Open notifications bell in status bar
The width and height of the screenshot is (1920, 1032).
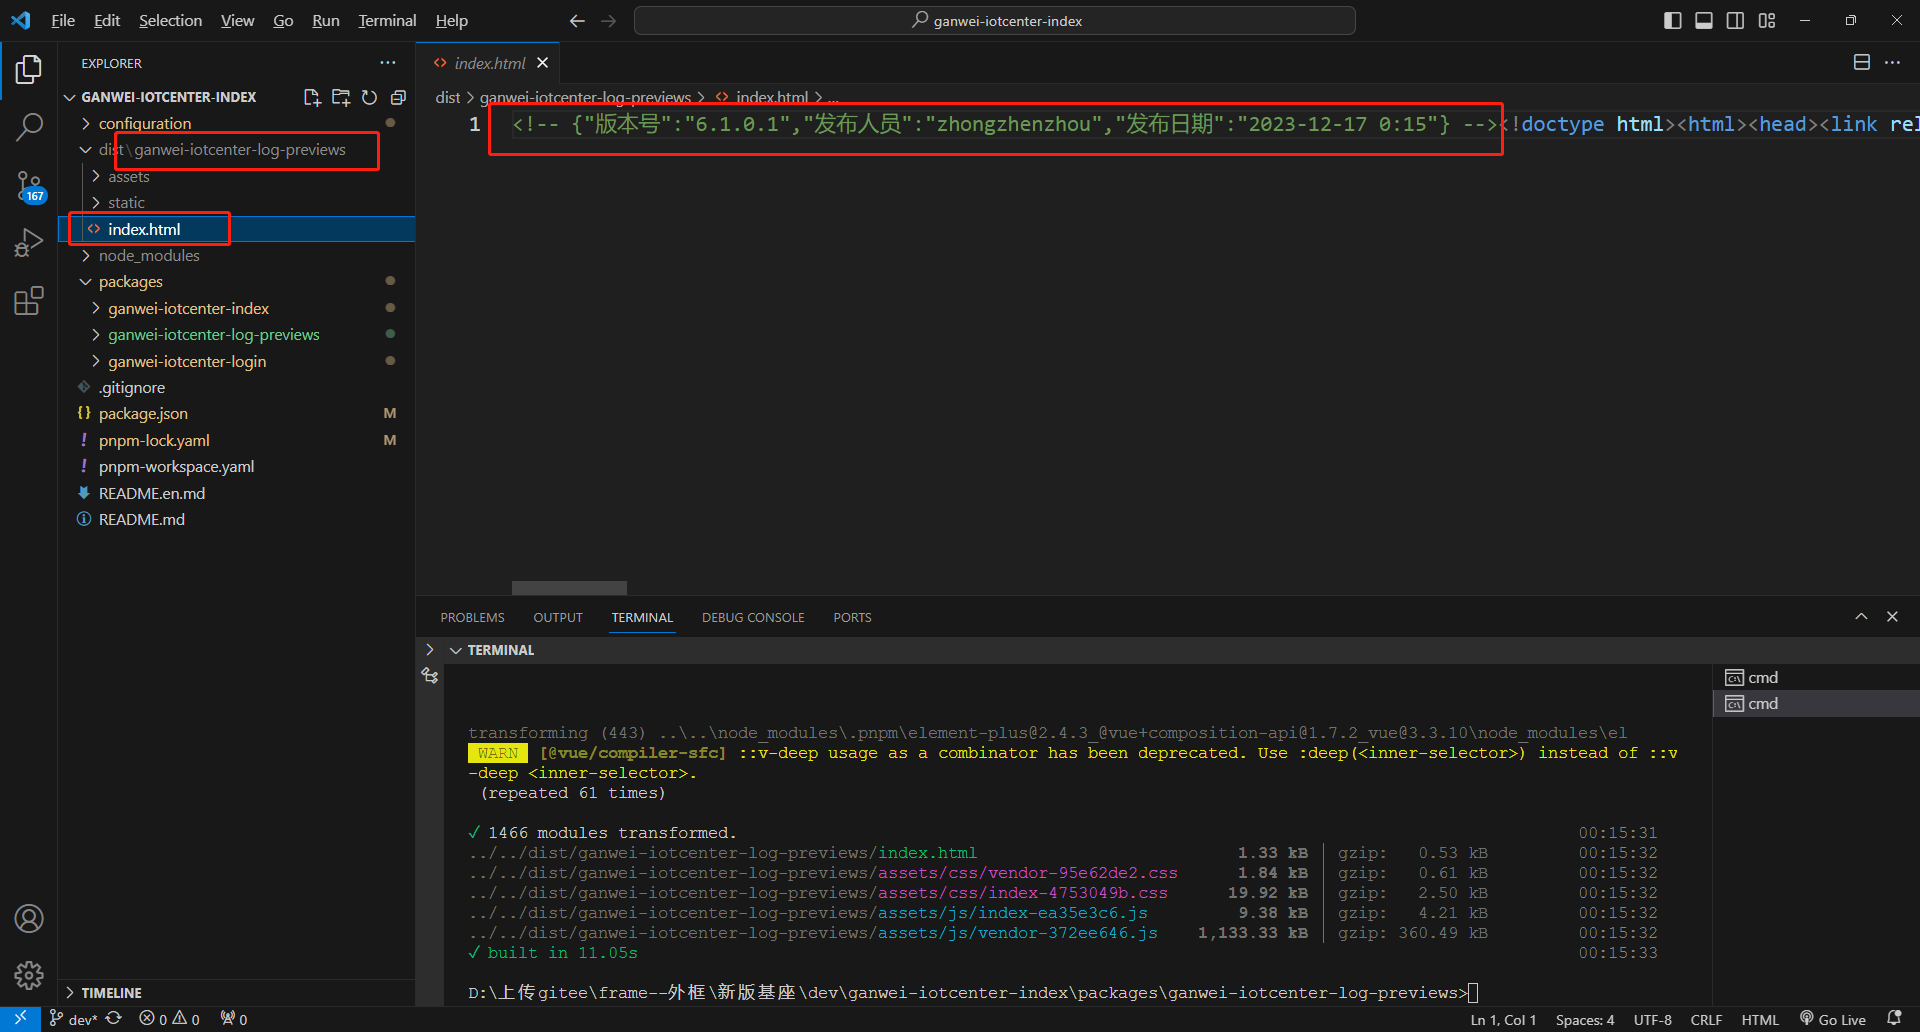1894,1019
